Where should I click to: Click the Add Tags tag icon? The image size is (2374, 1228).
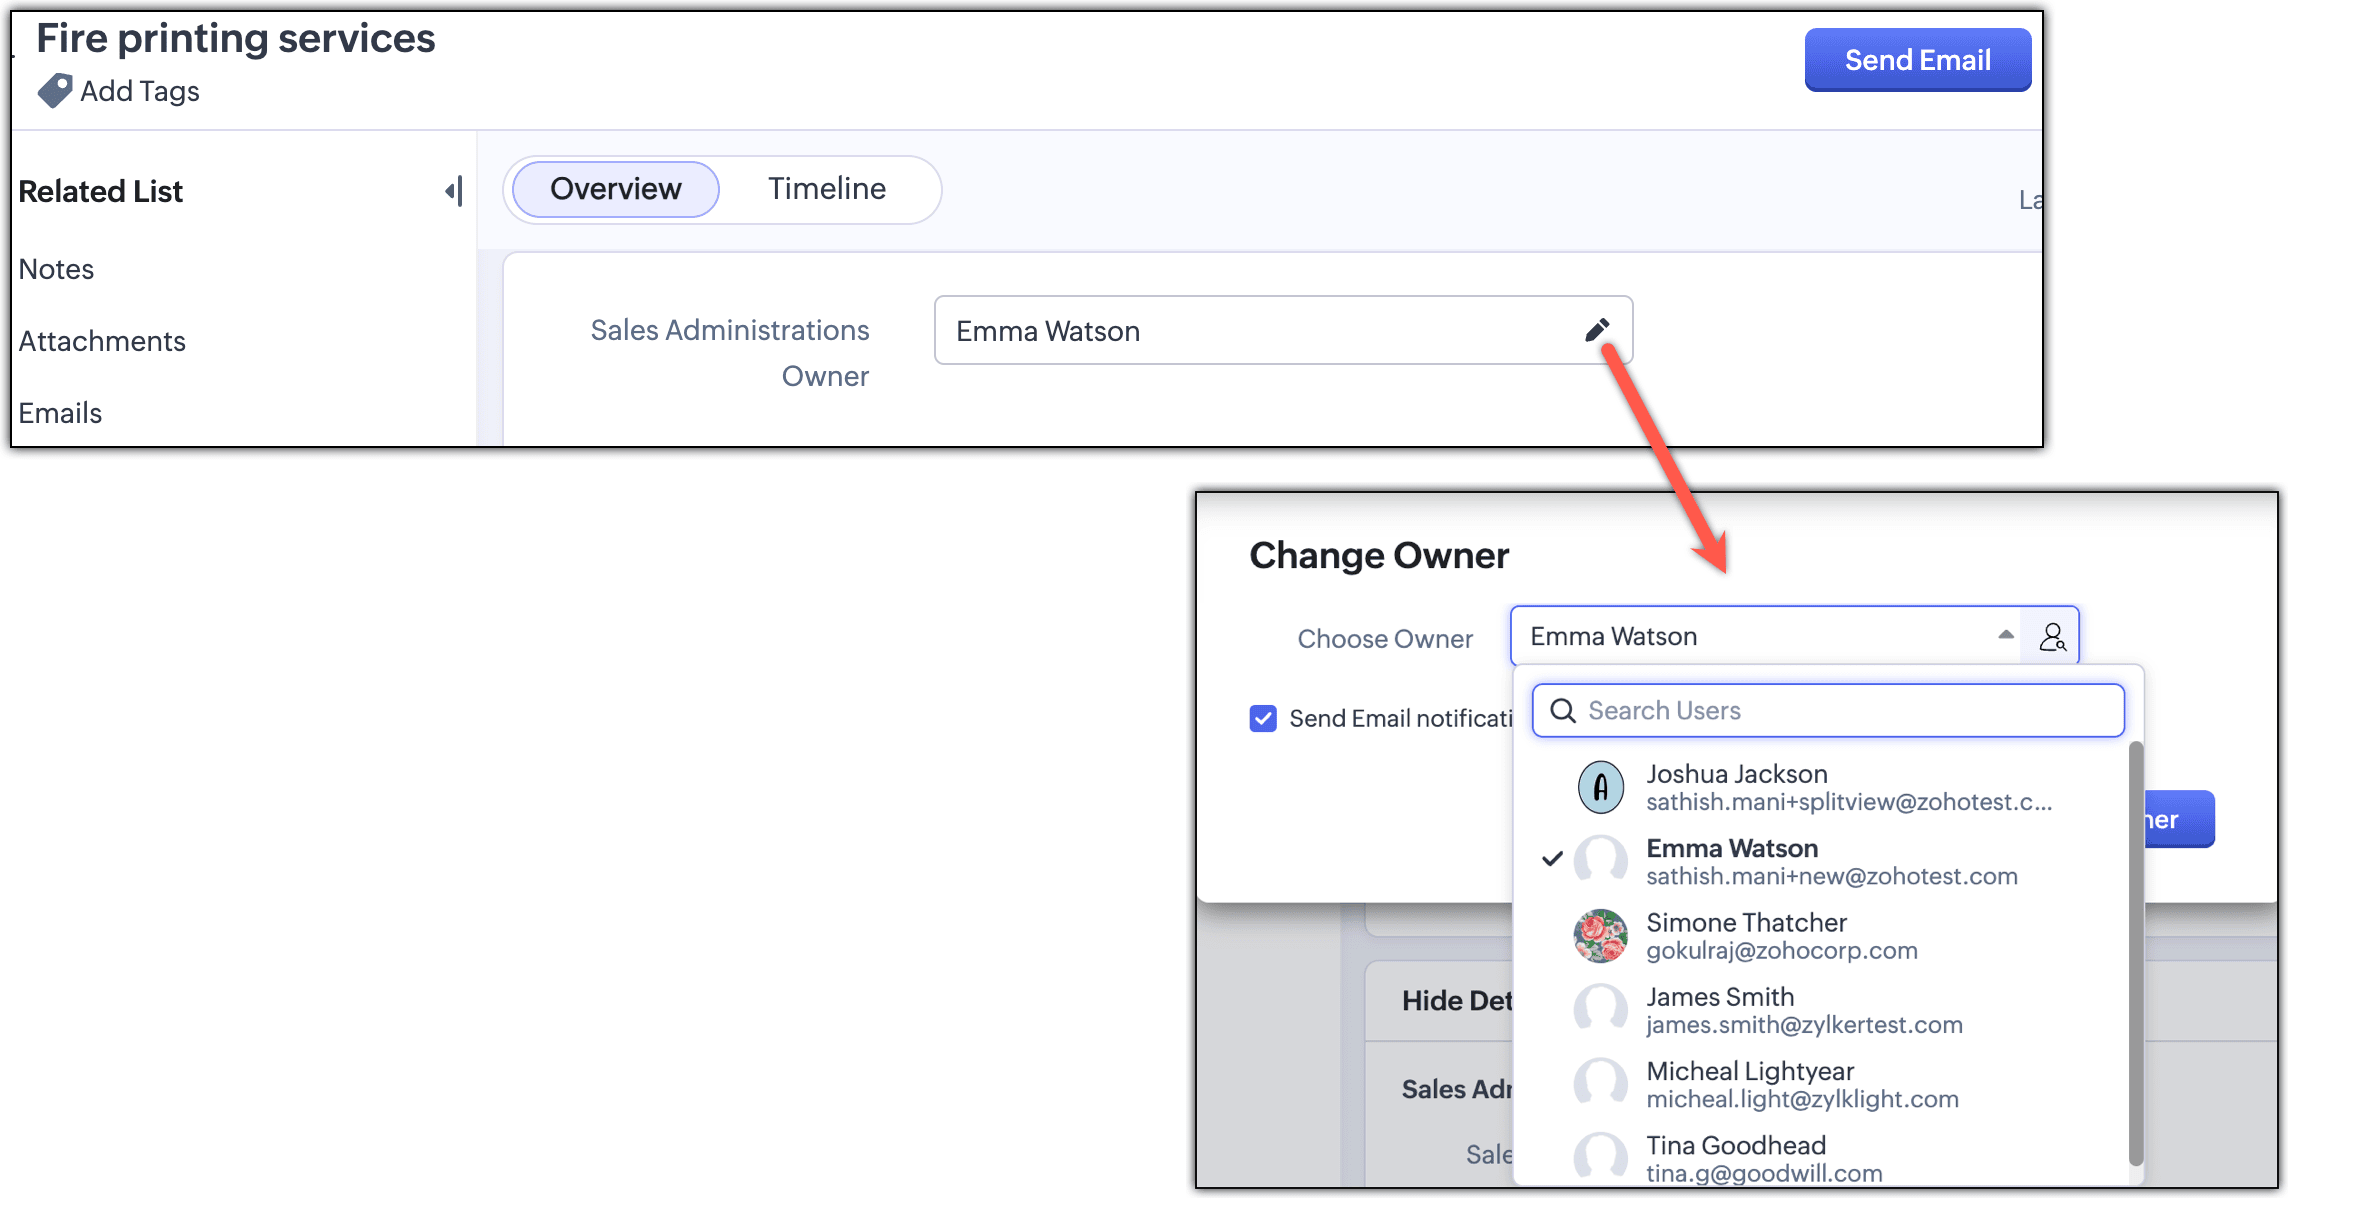pos(54,91)
